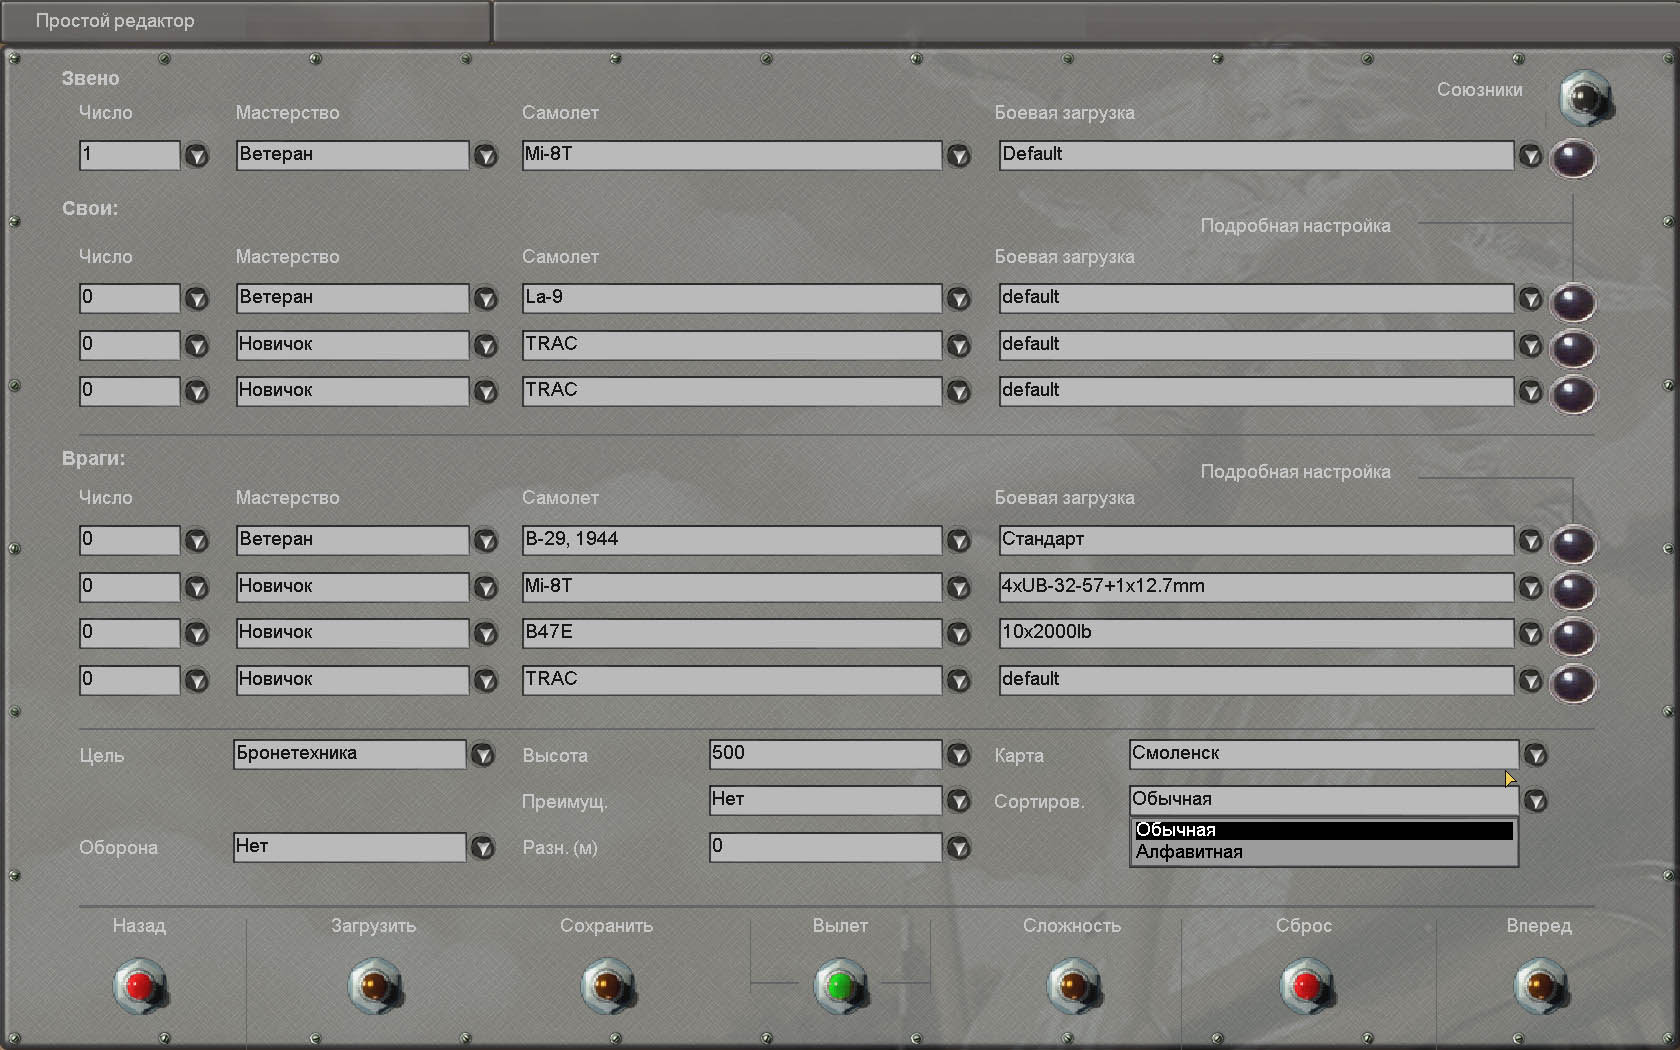Open count dropdown arrow in B-29 row

[197, 541]
